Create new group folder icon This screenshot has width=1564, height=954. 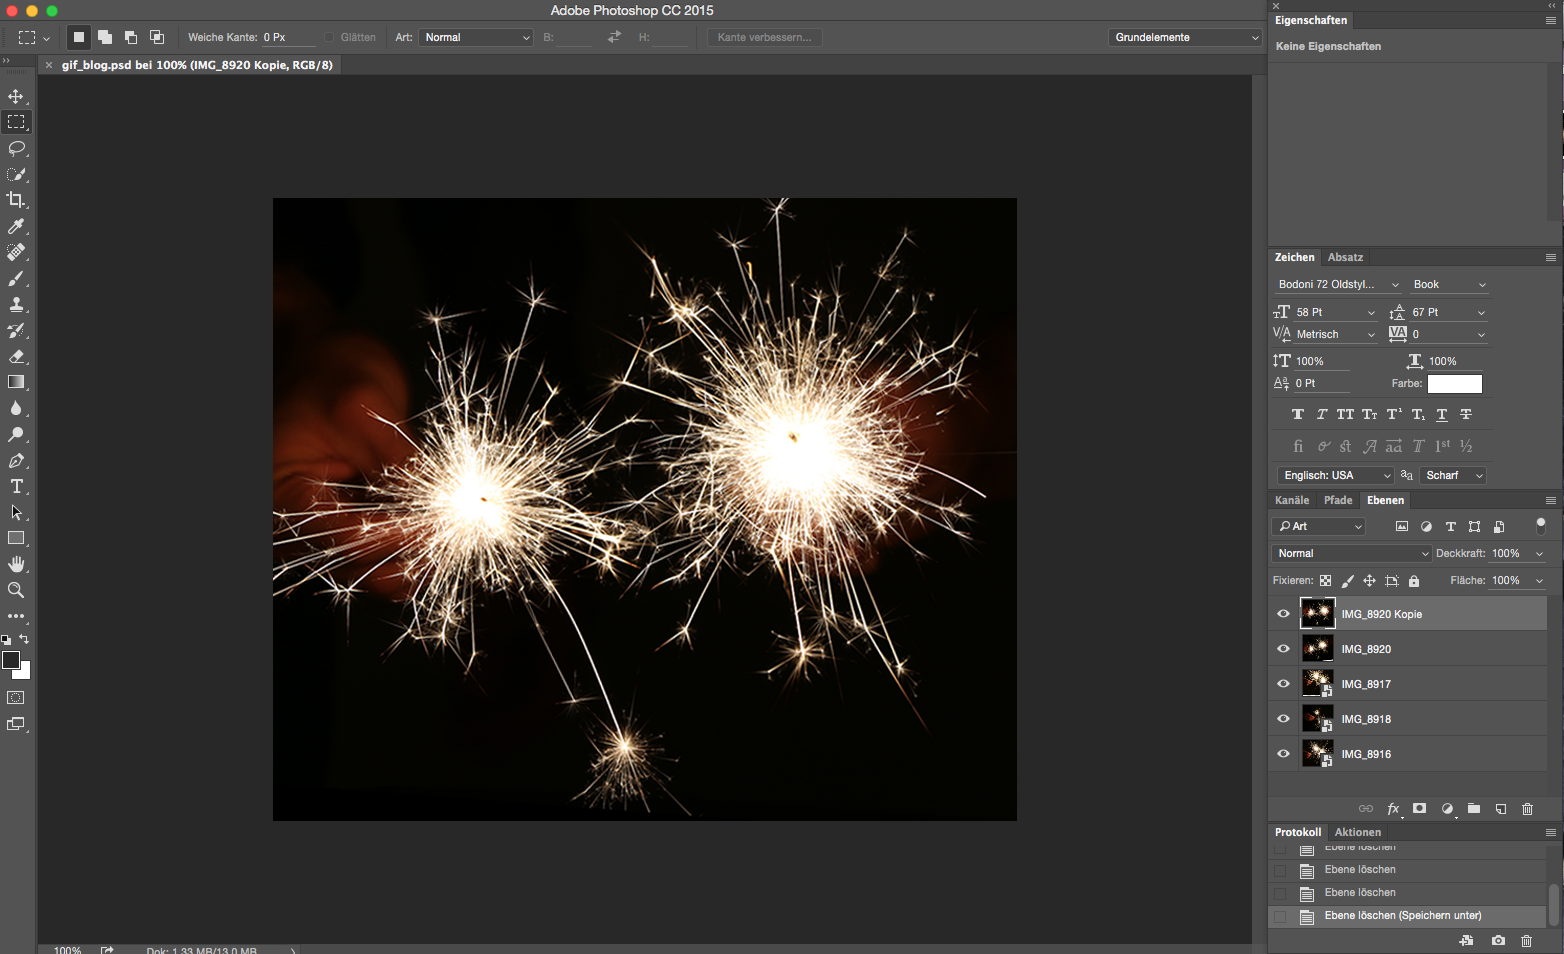click(x=1474, y=809)
